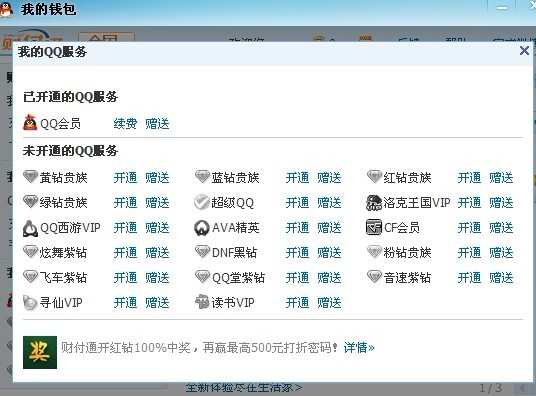Click the QQ penguin icon in 我的钱包 title bar
Screen dimensions: 536x396
click(x=6, y=9)
